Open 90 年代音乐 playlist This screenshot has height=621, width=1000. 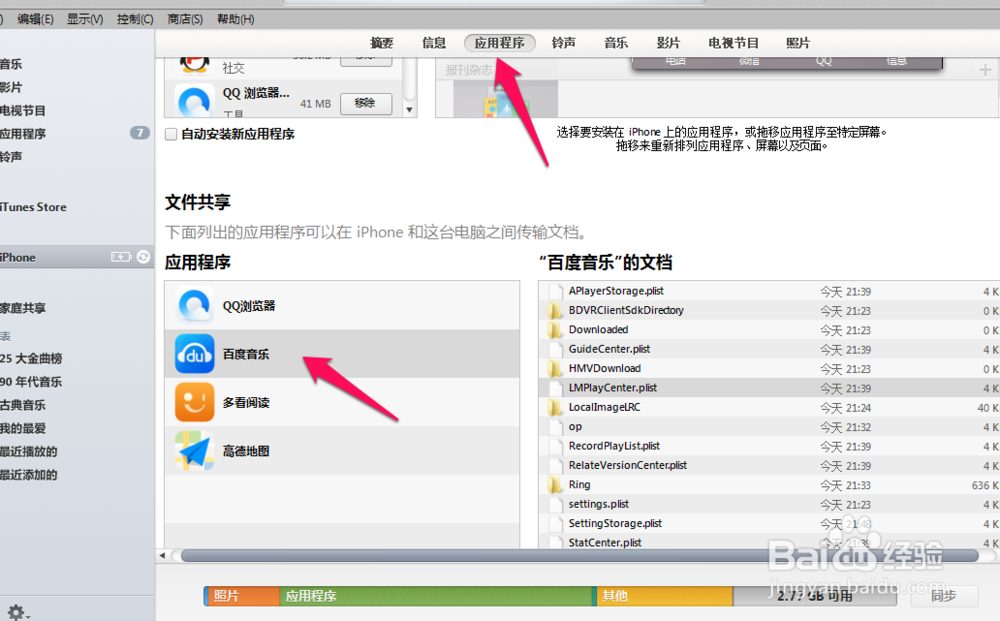31,381
